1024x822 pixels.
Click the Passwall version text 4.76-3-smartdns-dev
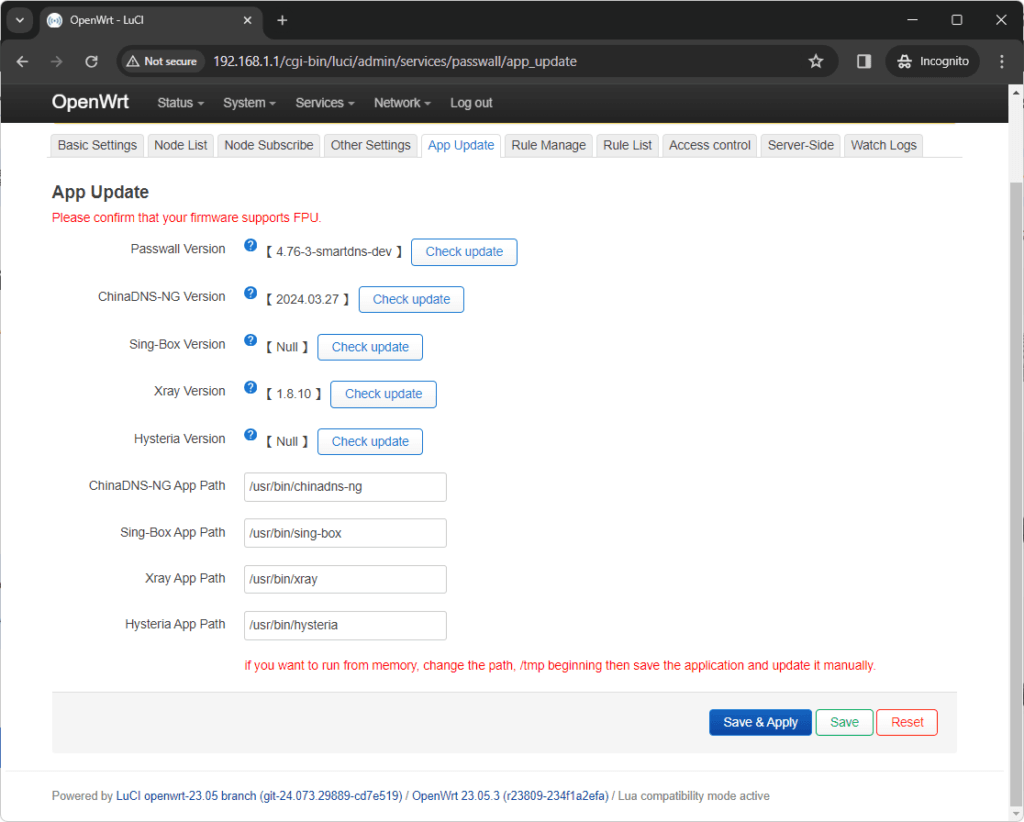(334, 252)
